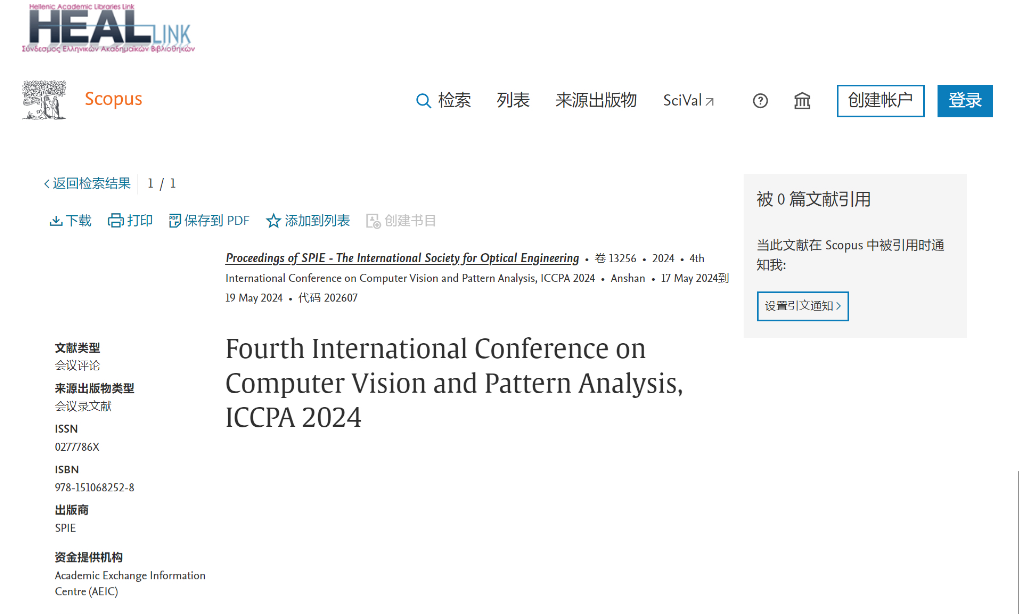The width and height of the screenshot is (1019, 614).
Task: Click the 1 / 1 result counter
Action: pos(162,184)
